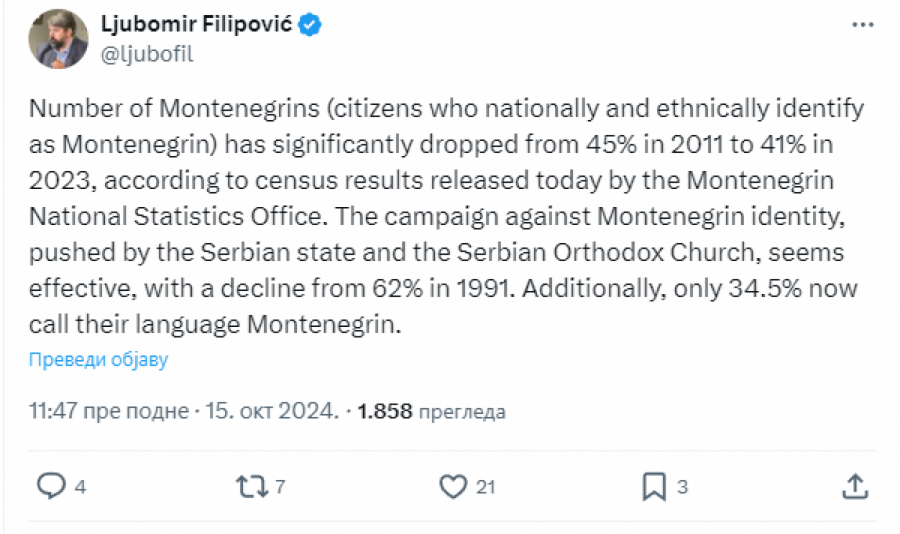Open the share icon menu
The height and width of the screenshot is (534, 900).
pos(854,486)
